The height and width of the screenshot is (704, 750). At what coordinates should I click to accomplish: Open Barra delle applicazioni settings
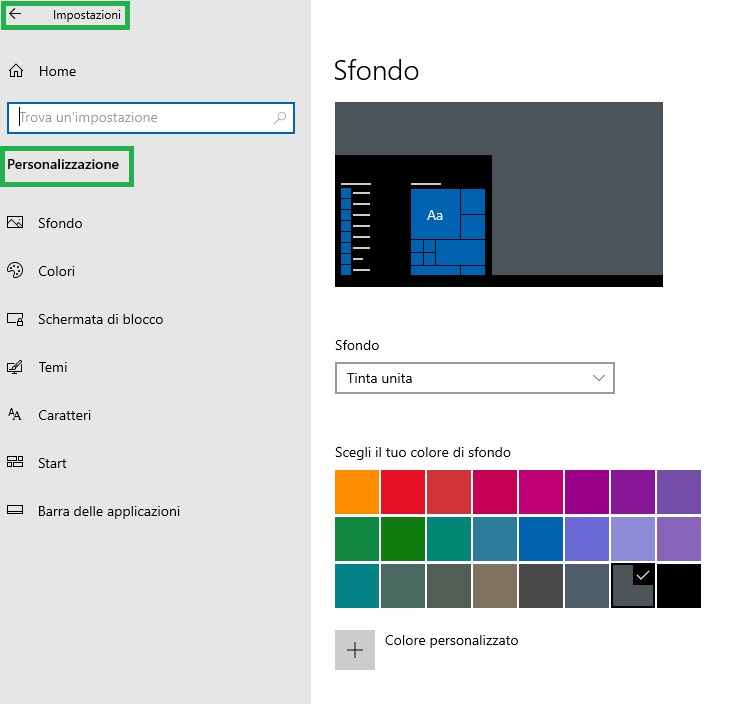[x=109, y=511]
